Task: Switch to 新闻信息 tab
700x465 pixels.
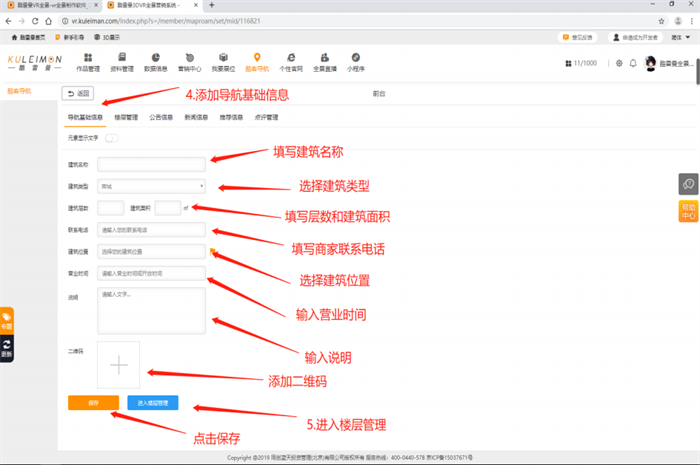Action: pos(196,117)
